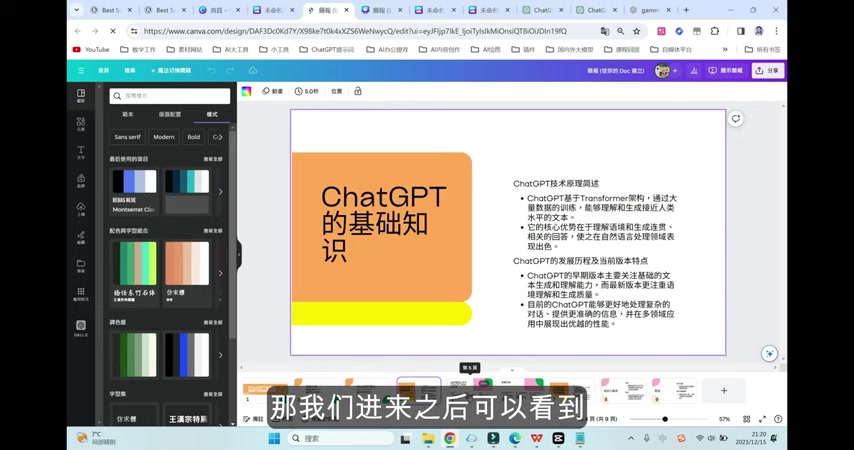Image resolution: width=854 pixels, height=450 pixels.
Task: Open the Projects folder in the sidebar
Action: pyautogui.click(x=81, y=266)
